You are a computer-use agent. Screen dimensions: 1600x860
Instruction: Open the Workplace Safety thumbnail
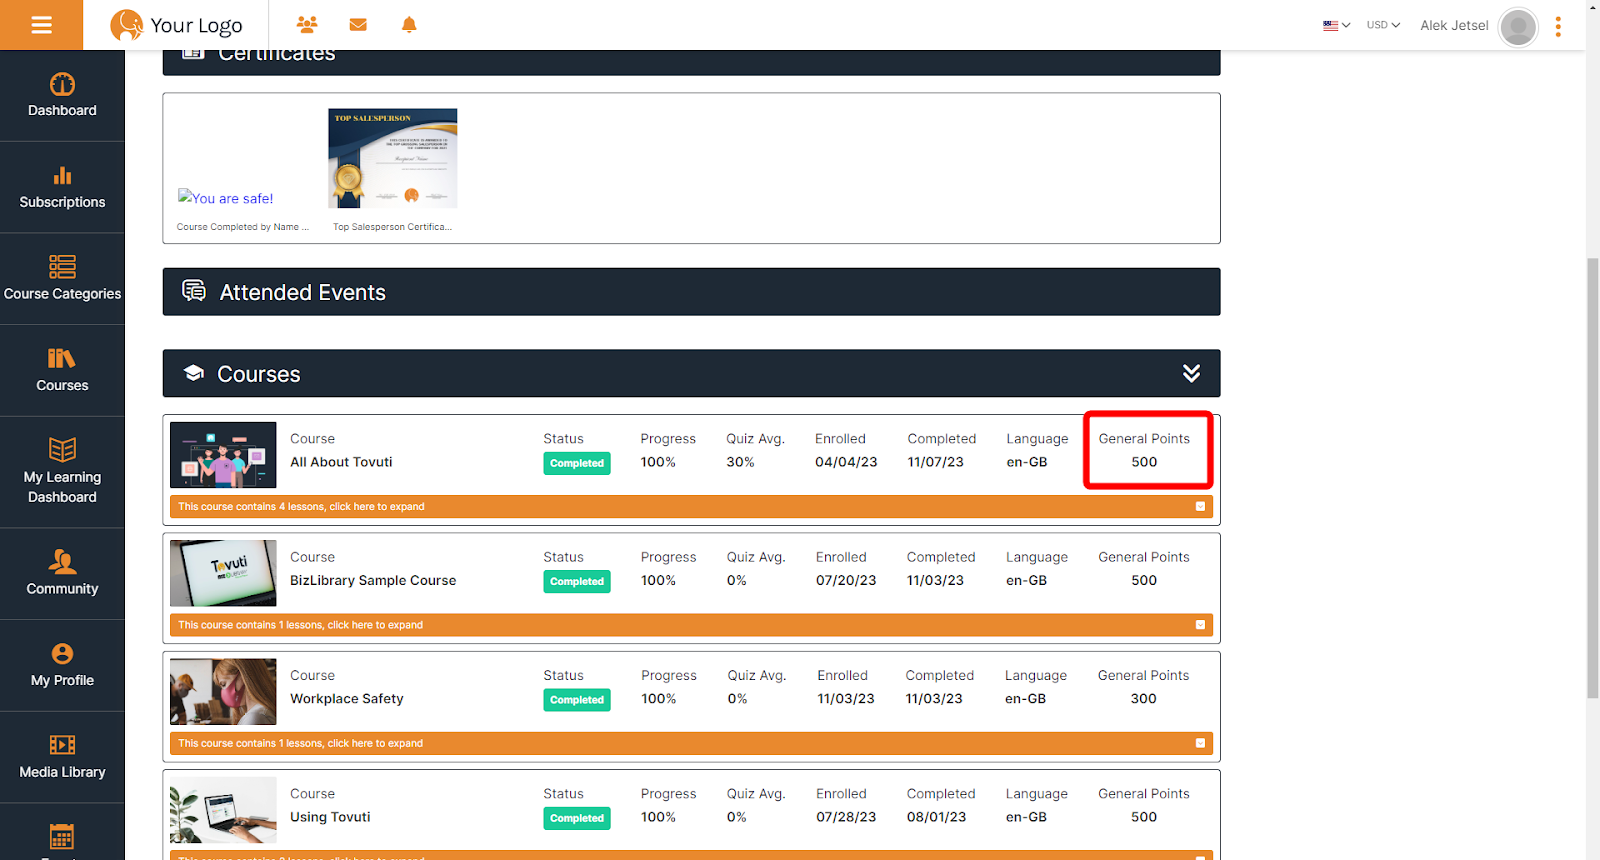[x=223, y=691]
